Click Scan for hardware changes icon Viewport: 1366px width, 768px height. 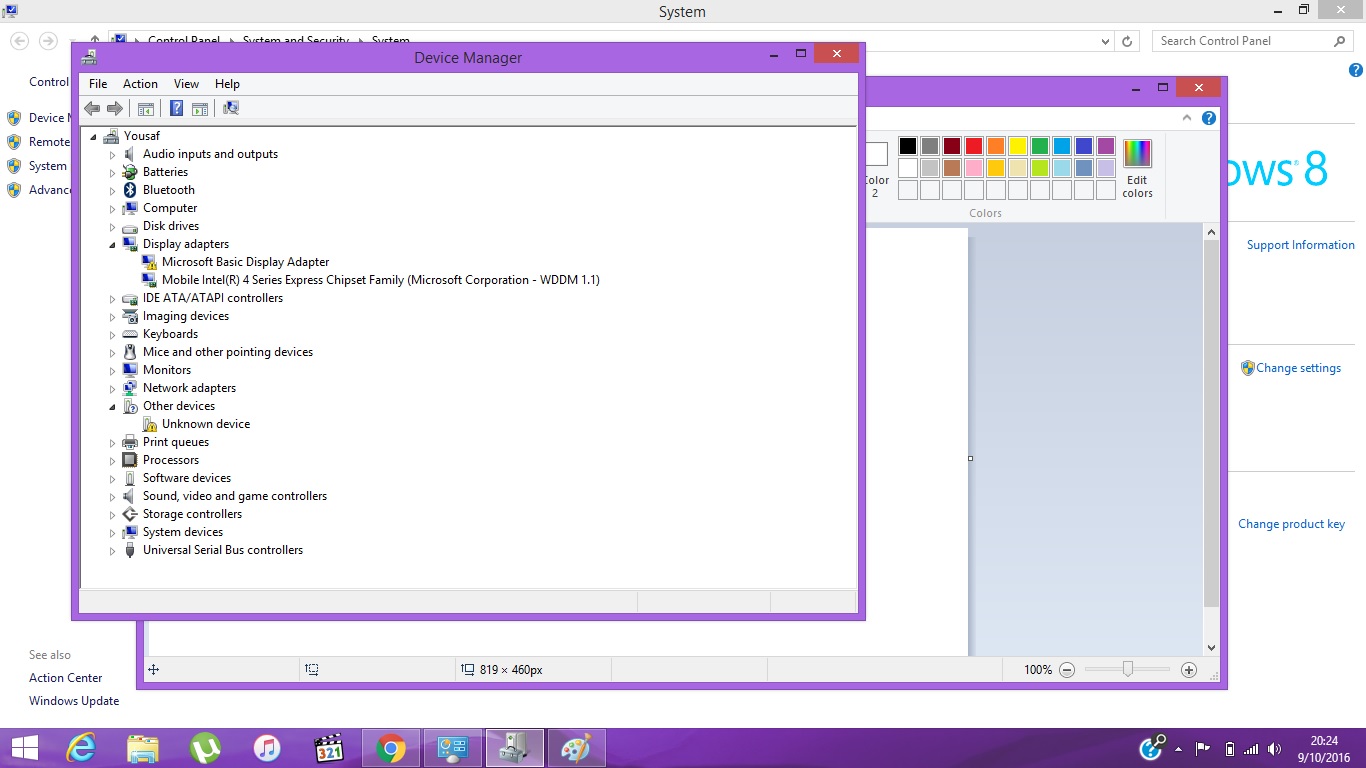click(231, 108)
